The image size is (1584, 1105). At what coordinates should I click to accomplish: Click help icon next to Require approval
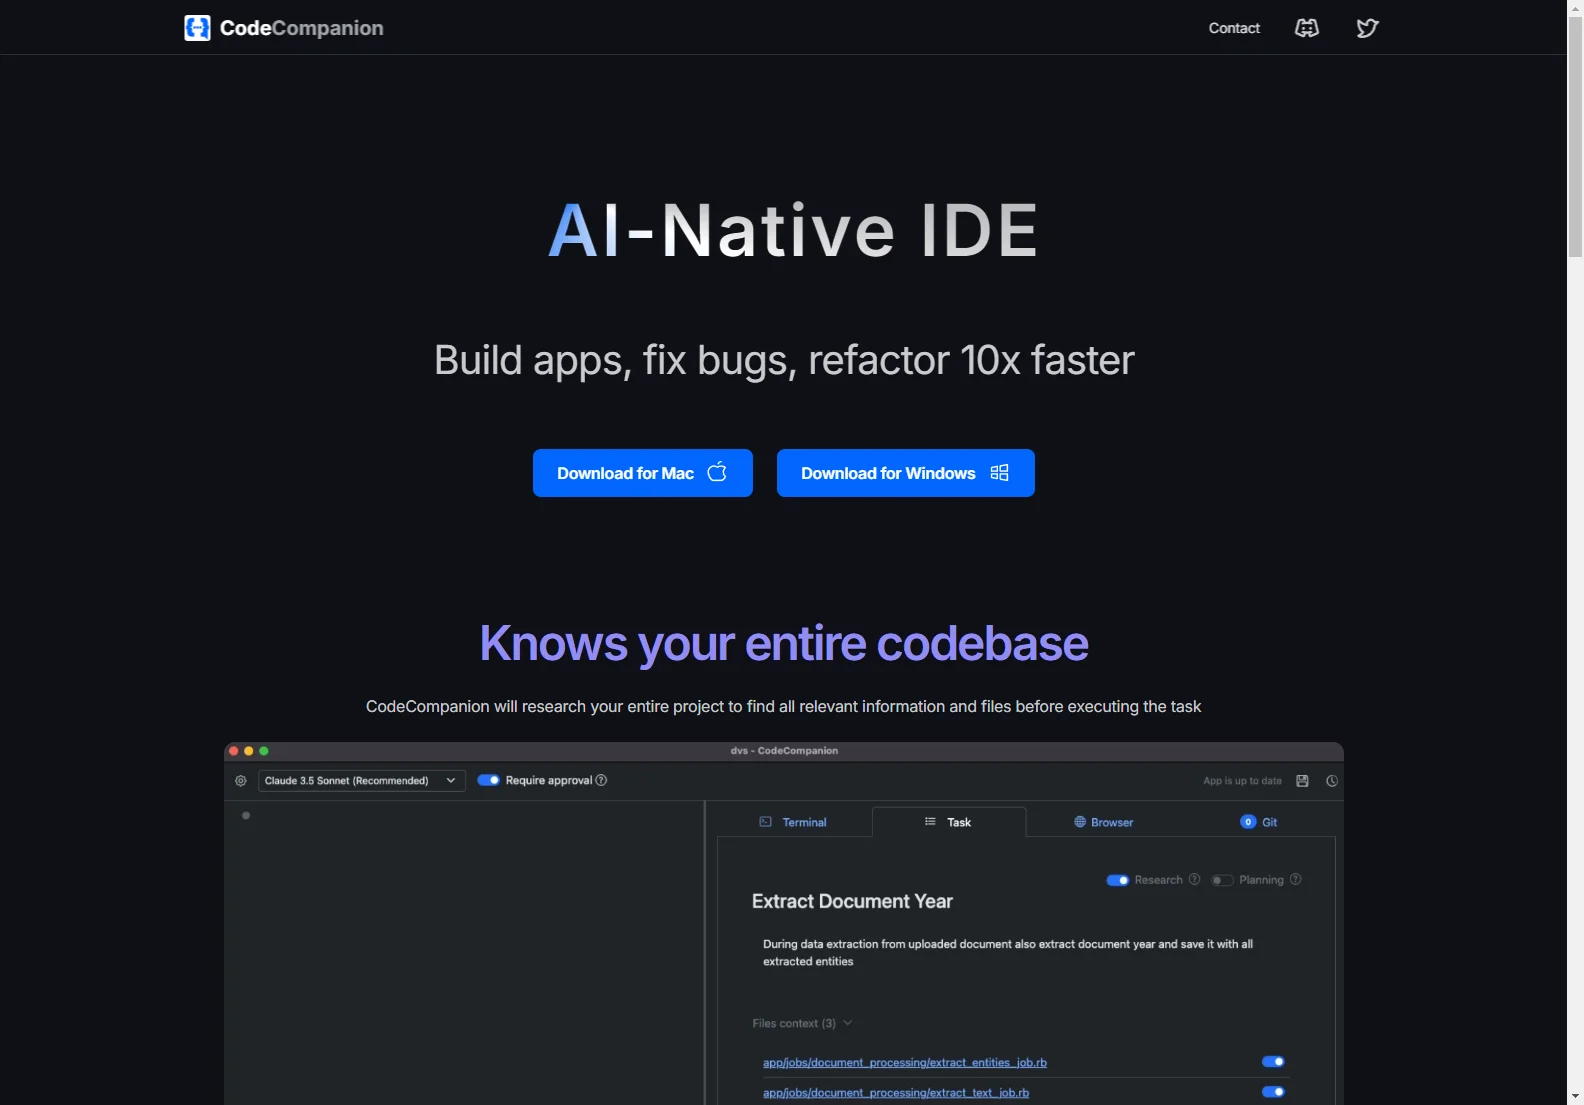[601, 780]
